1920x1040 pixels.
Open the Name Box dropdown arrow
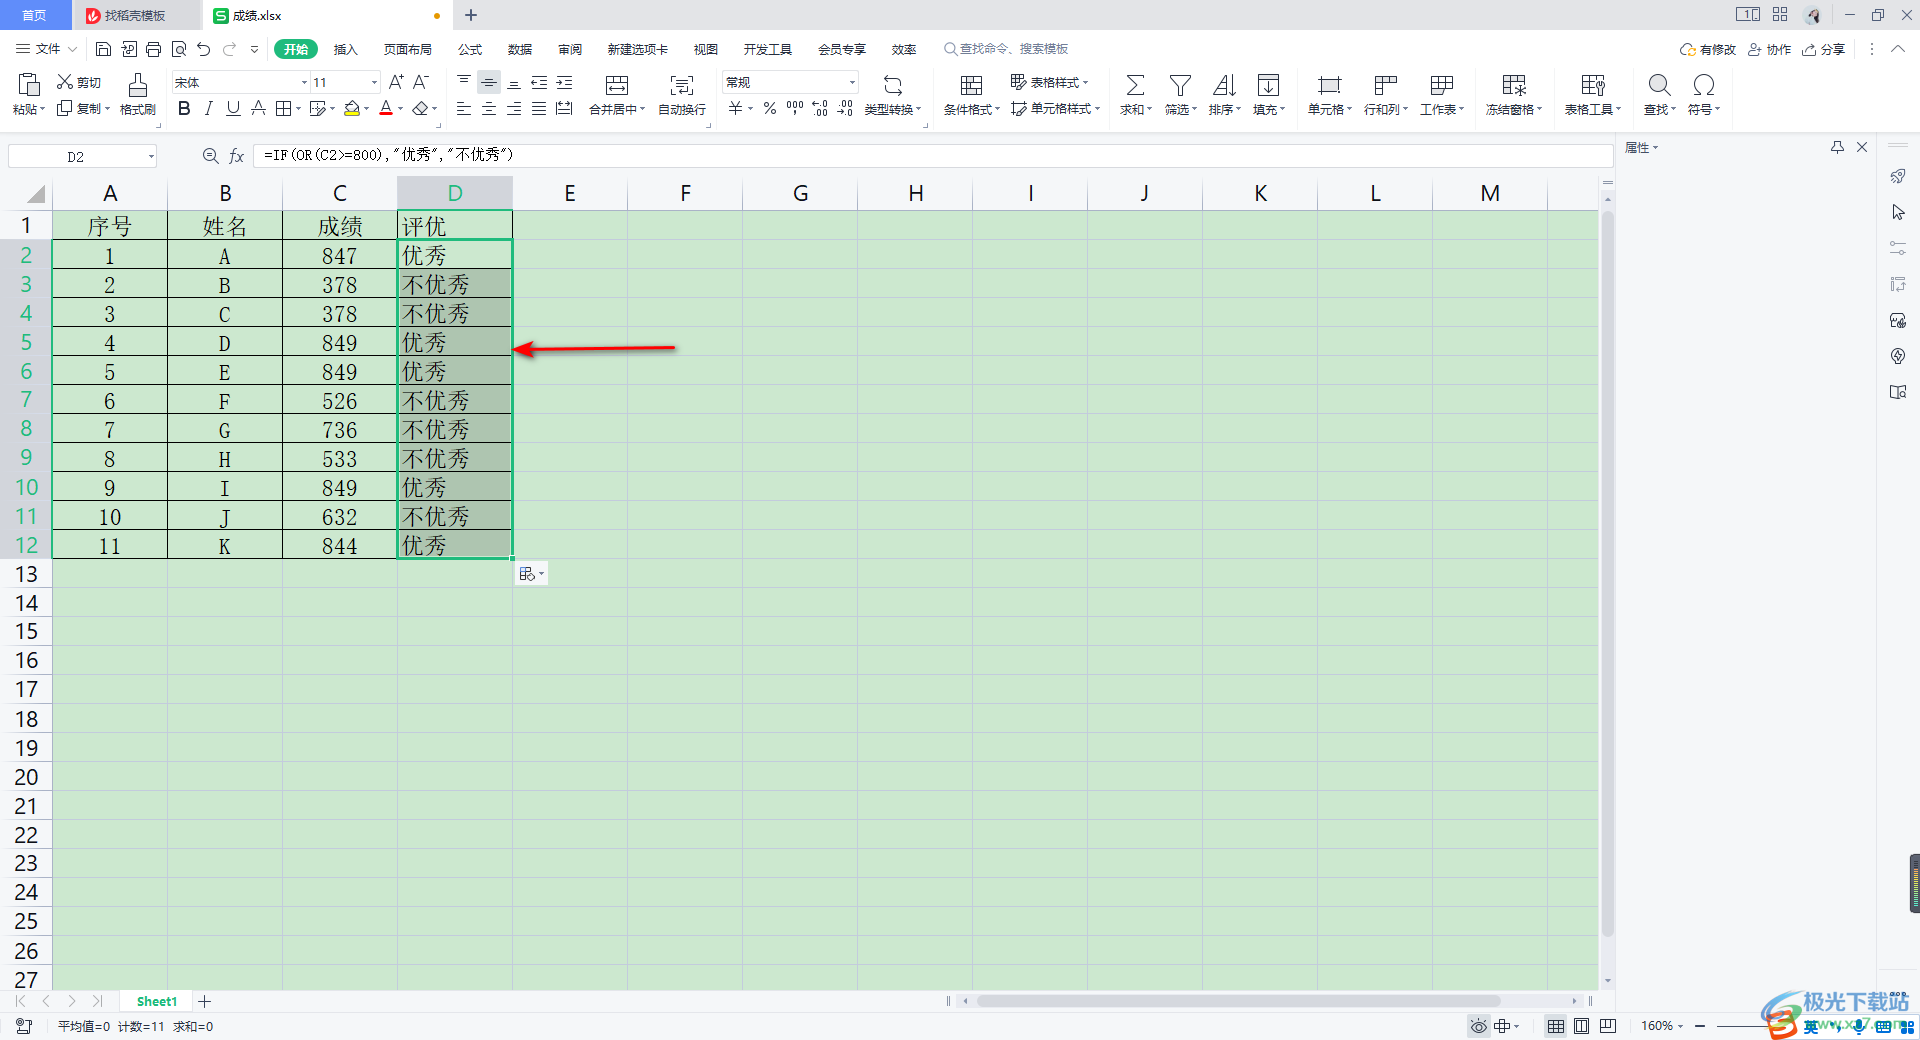coord(151,156)
